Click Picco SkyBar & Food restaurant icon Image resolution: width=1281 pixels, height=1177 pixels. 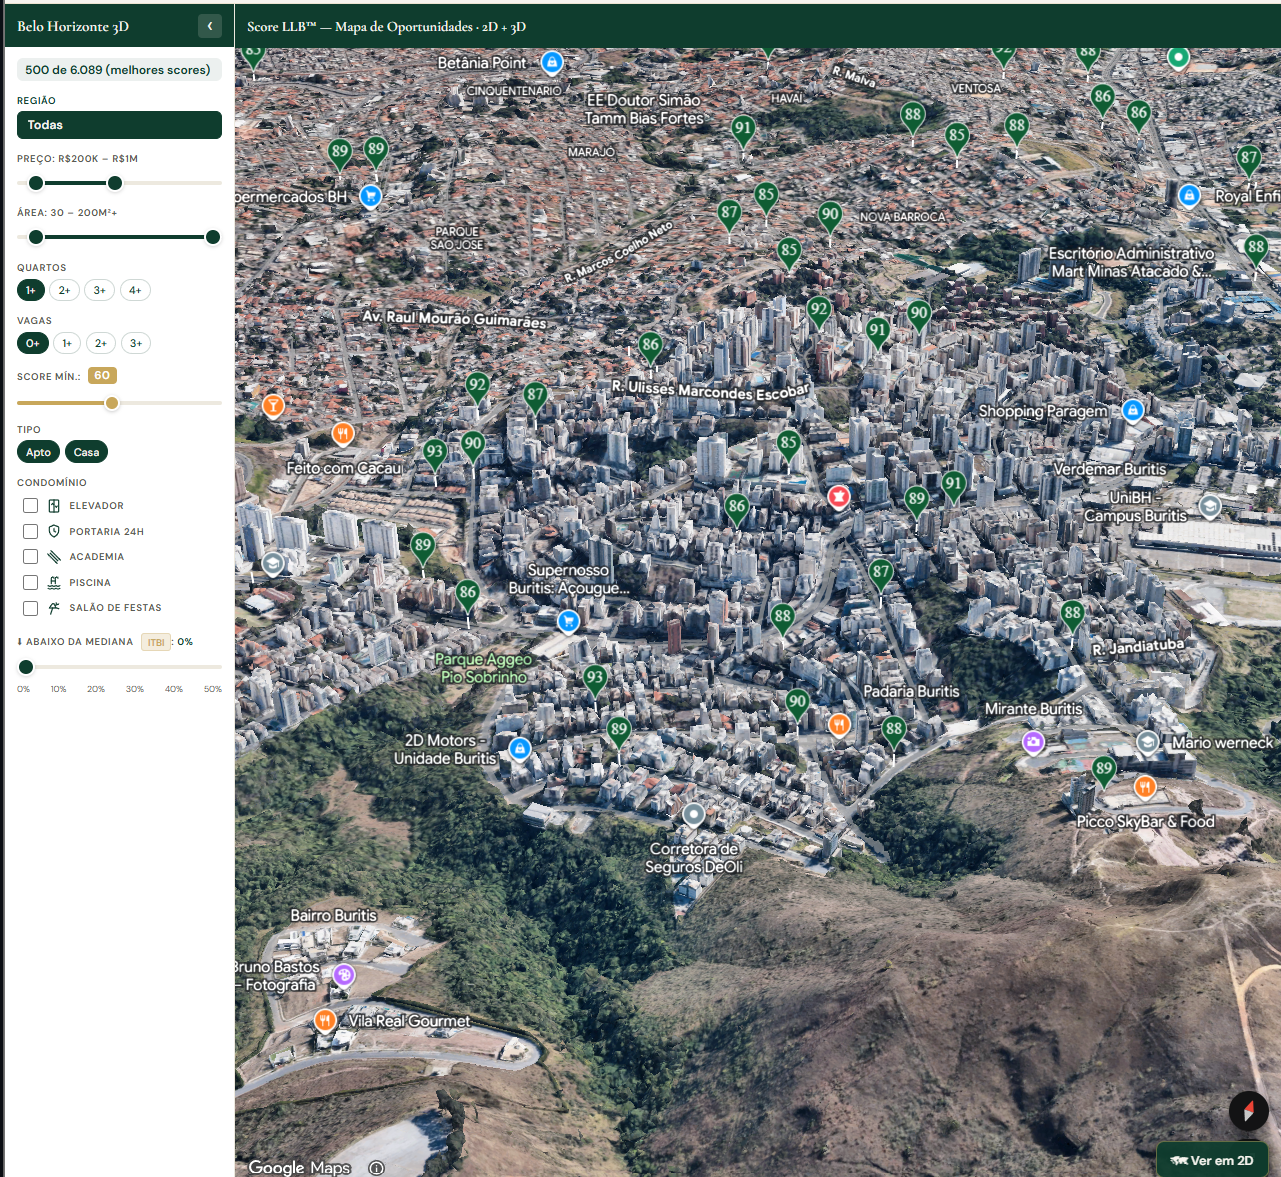1145,787
